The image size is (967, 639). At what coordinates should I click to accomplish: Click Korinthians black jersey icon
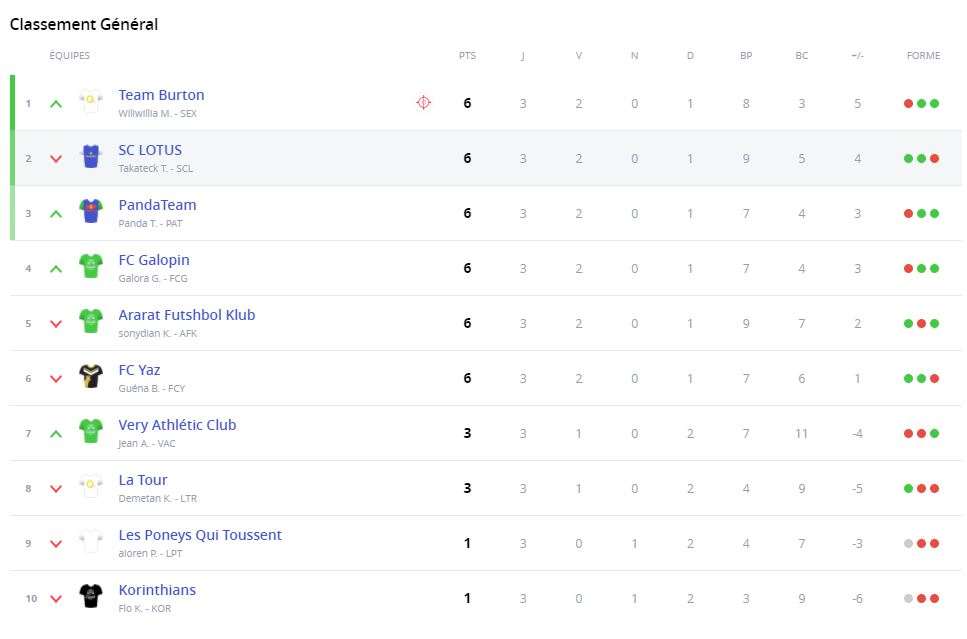pyautogui.click(x=91, y=597)
